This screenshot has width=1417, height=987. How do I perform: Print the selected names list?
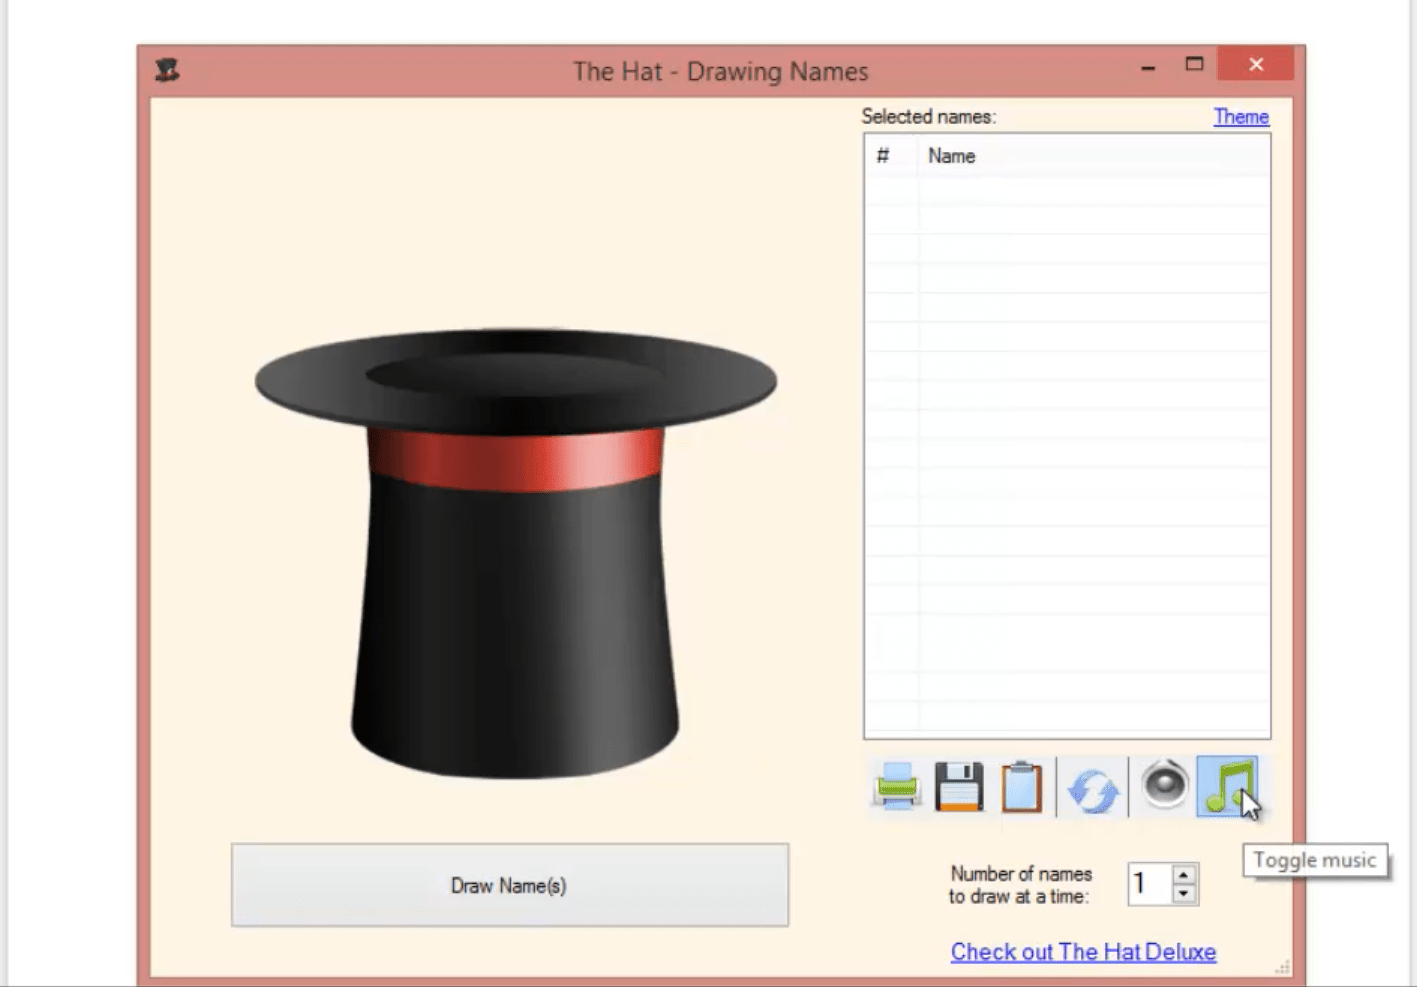pos(895,787)
